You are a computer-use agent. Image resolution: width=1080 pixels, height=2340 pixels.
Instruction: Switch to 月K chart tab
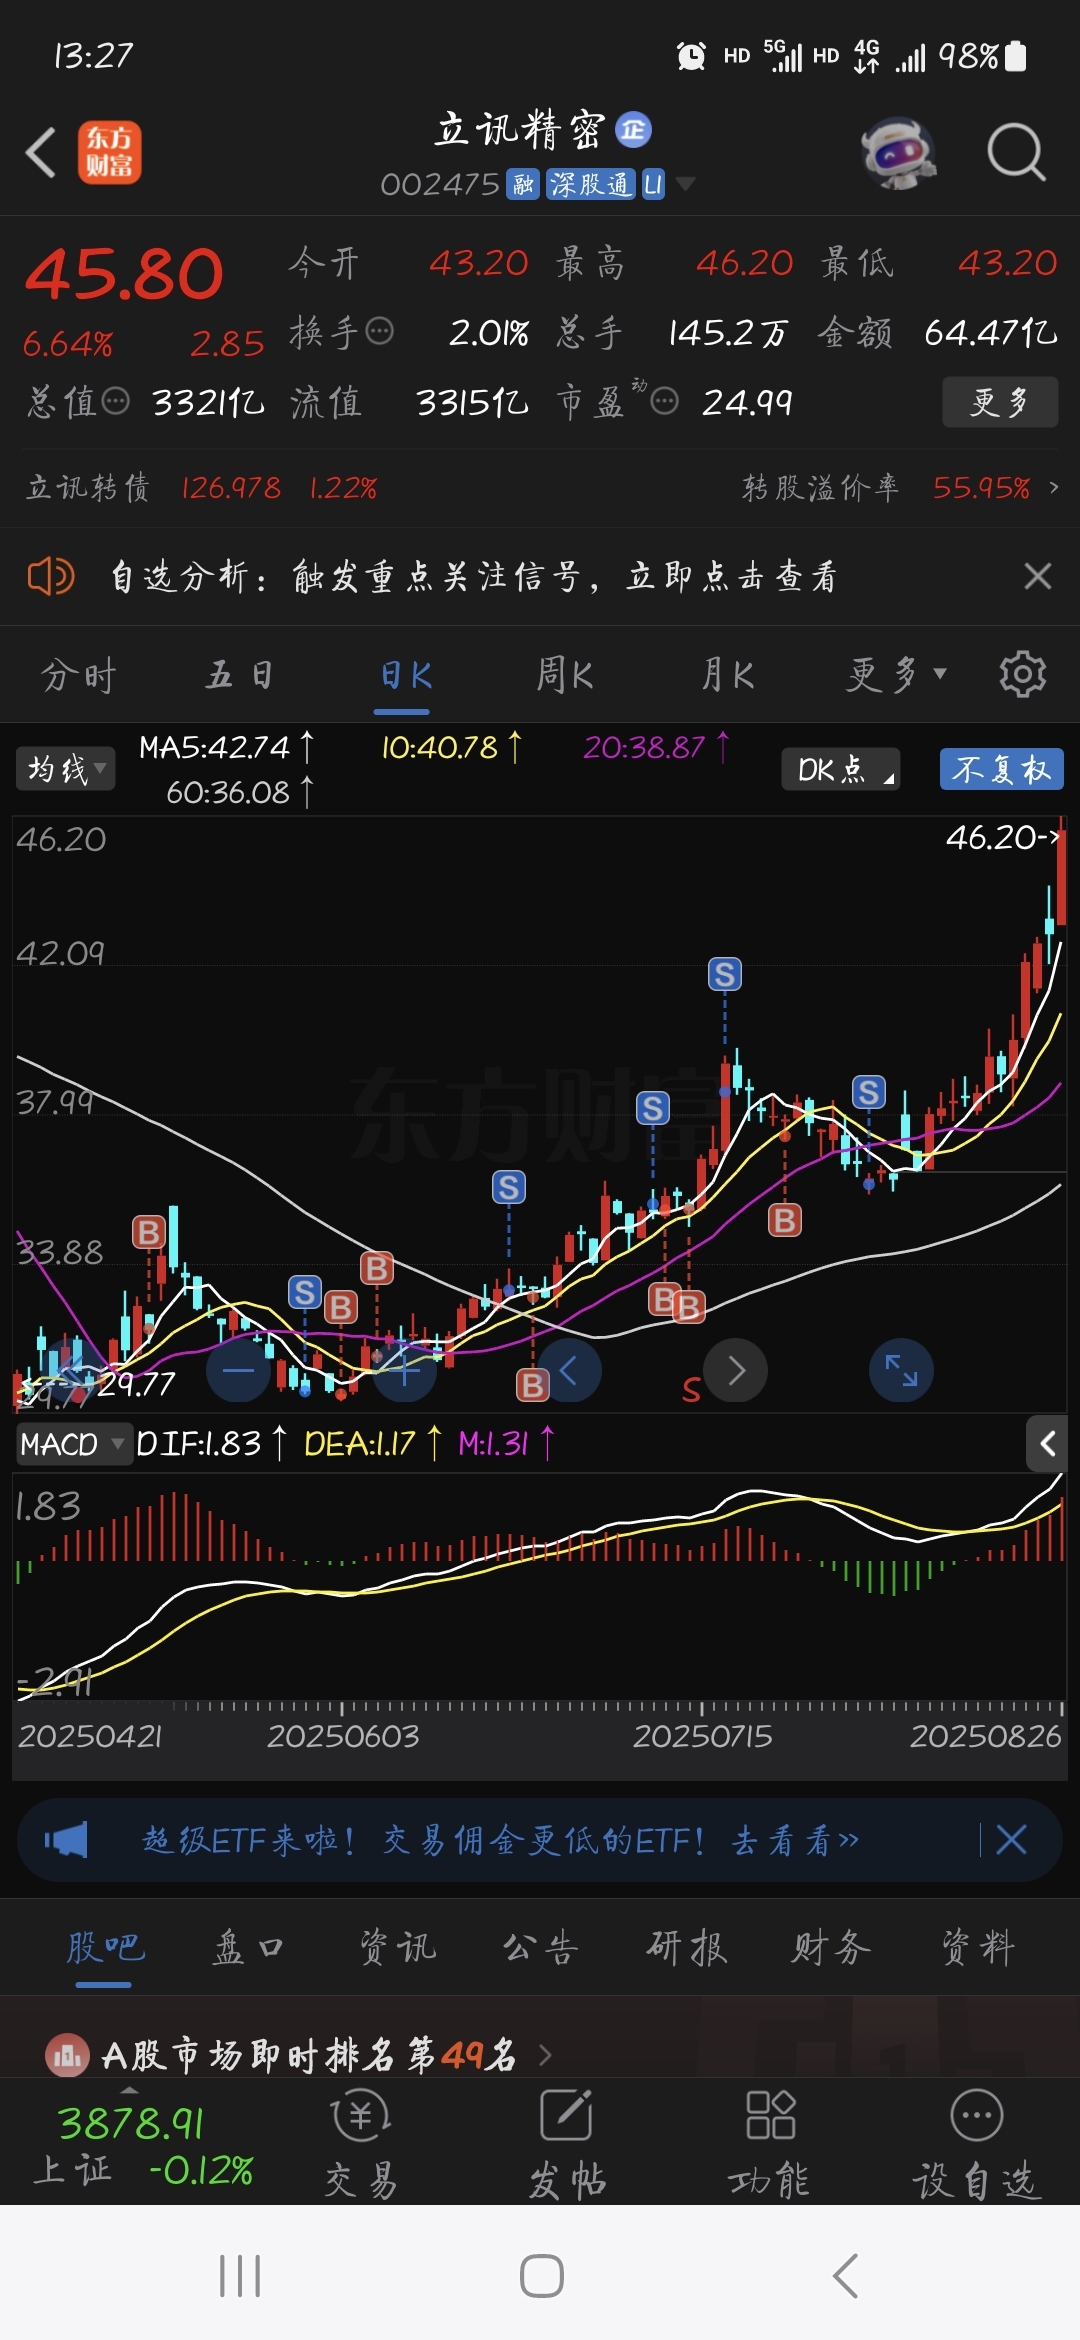728,675
